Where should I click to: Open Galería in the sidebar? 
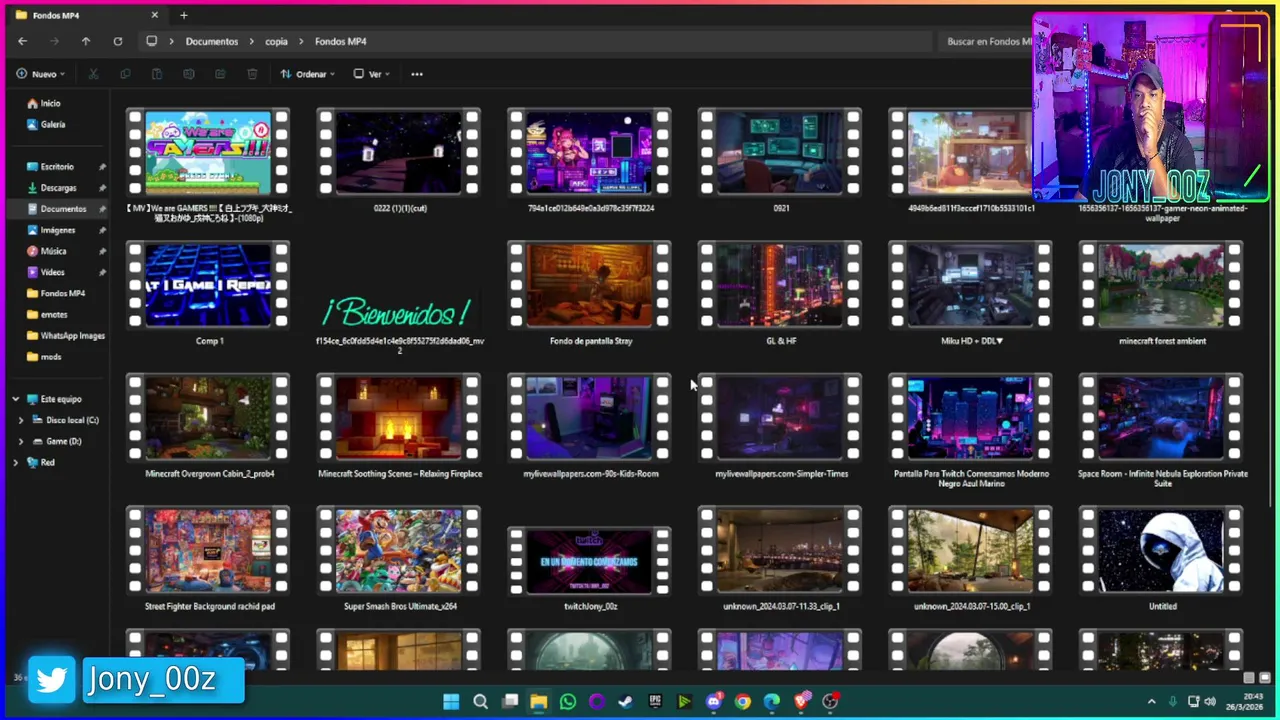(53, 125)
